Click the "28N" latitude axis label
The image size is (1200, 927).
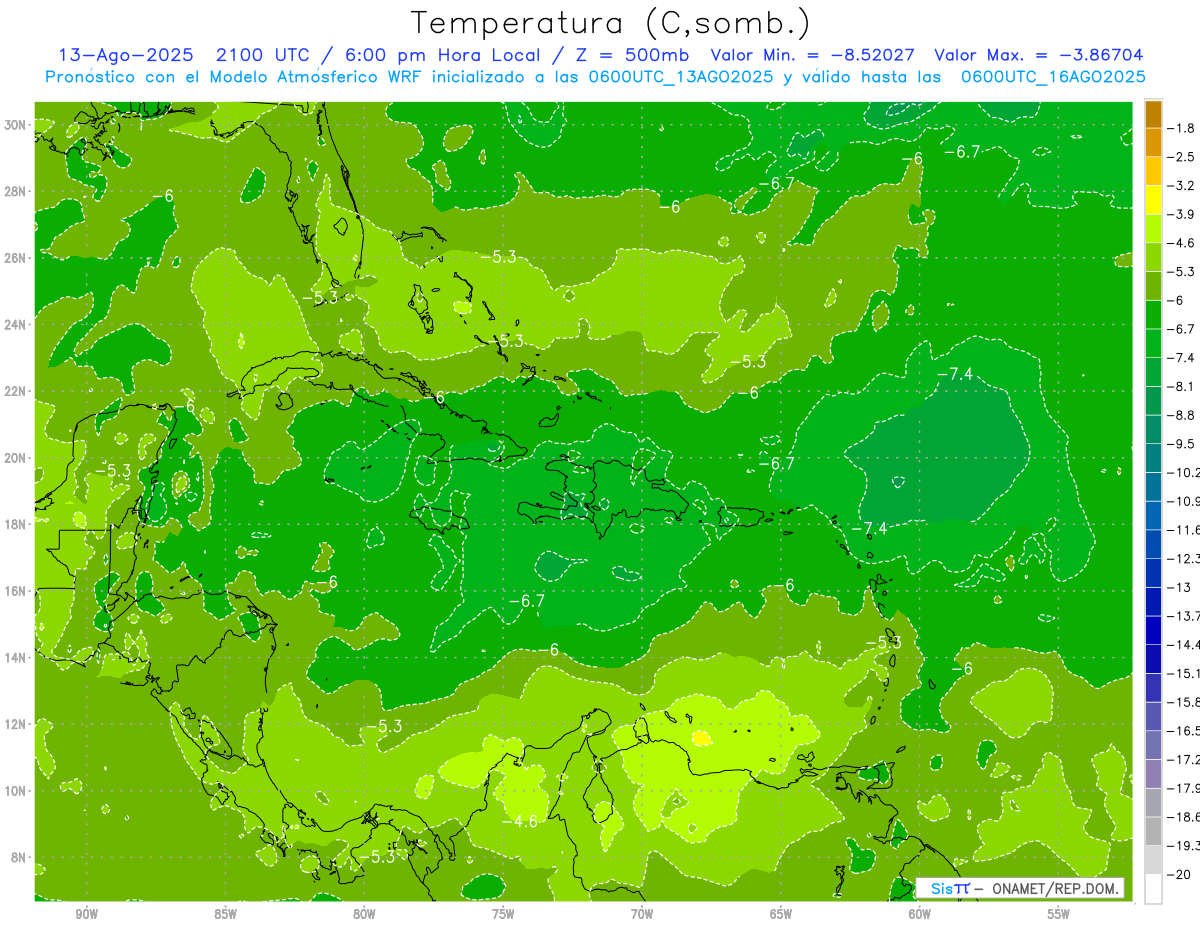[x=15, y=191]
